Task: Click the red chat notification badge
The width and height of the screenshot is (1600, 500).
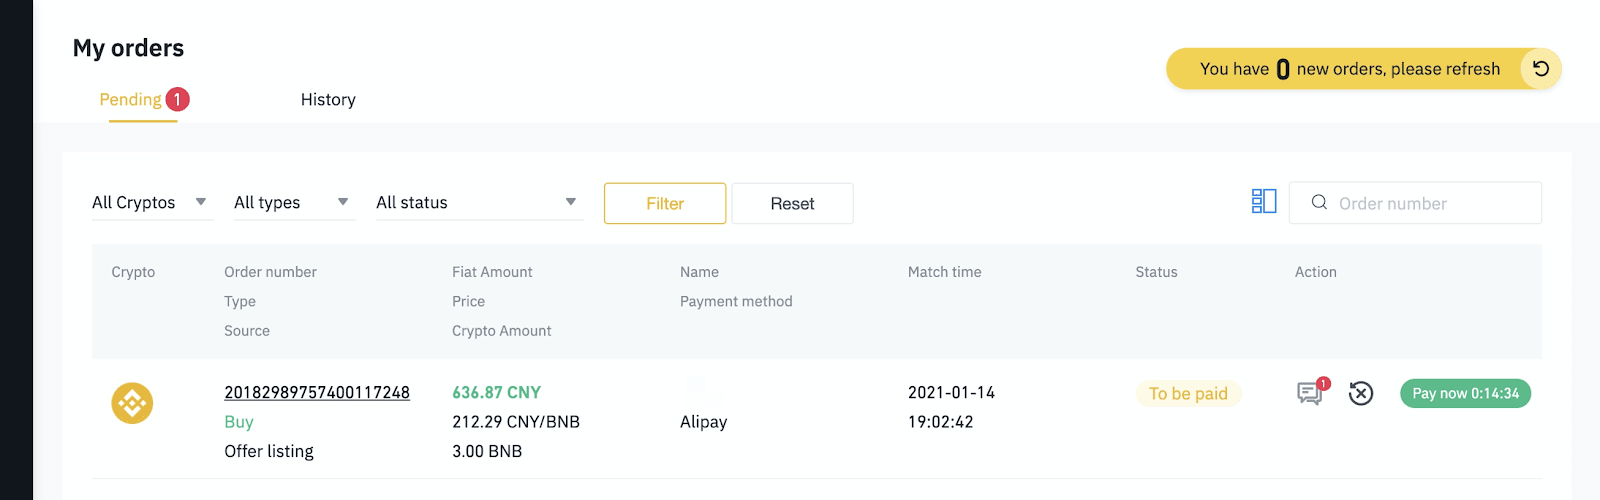Action: point(1324,383)
